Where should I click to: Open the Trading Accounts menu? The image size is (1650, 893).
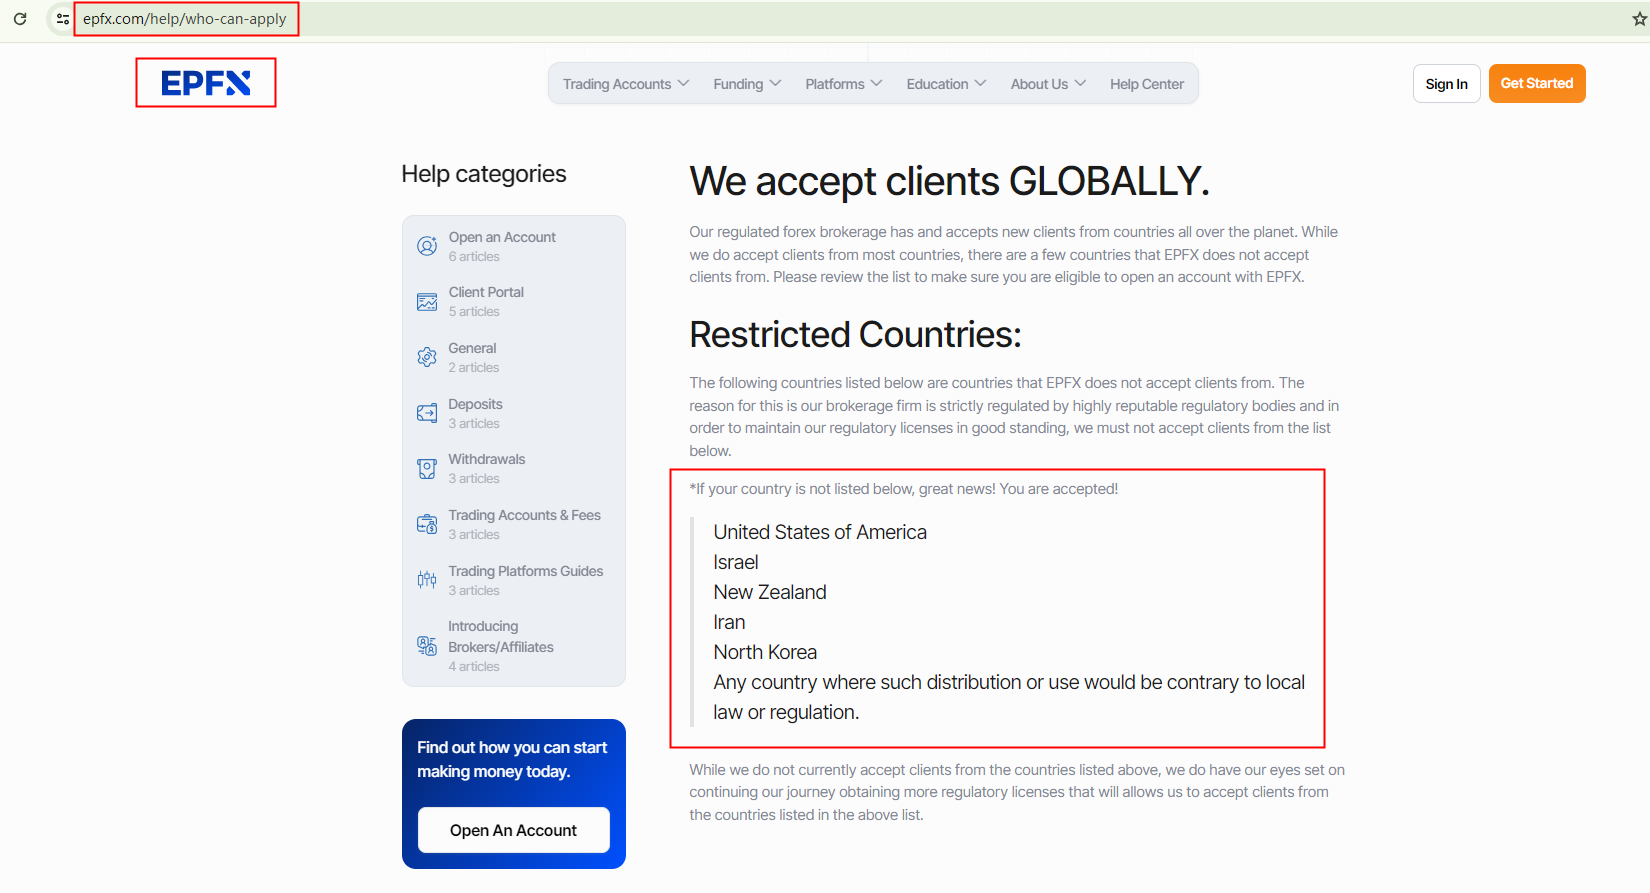click(x=626, y=84)
